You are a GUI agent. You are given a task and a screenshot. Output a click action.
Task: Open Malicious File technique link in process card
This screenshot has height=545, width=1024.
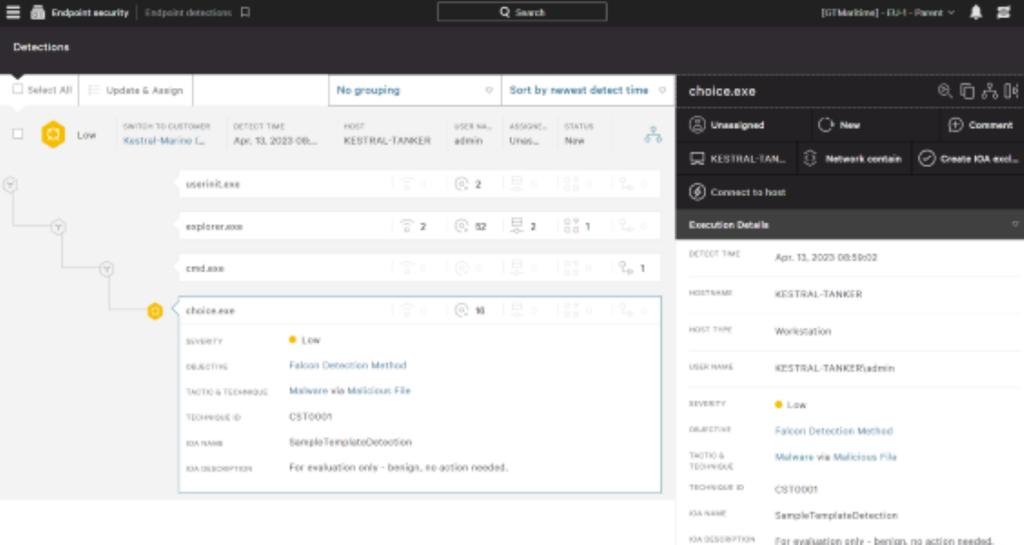click(x=379, y=390)
